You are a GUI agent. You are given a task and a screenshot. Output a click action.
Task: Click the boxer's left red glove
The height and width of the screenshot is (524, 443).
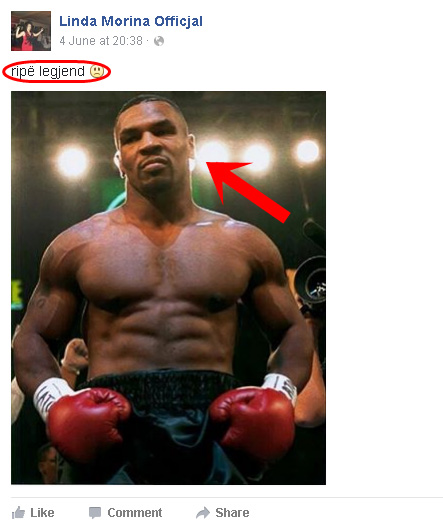tap(252, 423)
